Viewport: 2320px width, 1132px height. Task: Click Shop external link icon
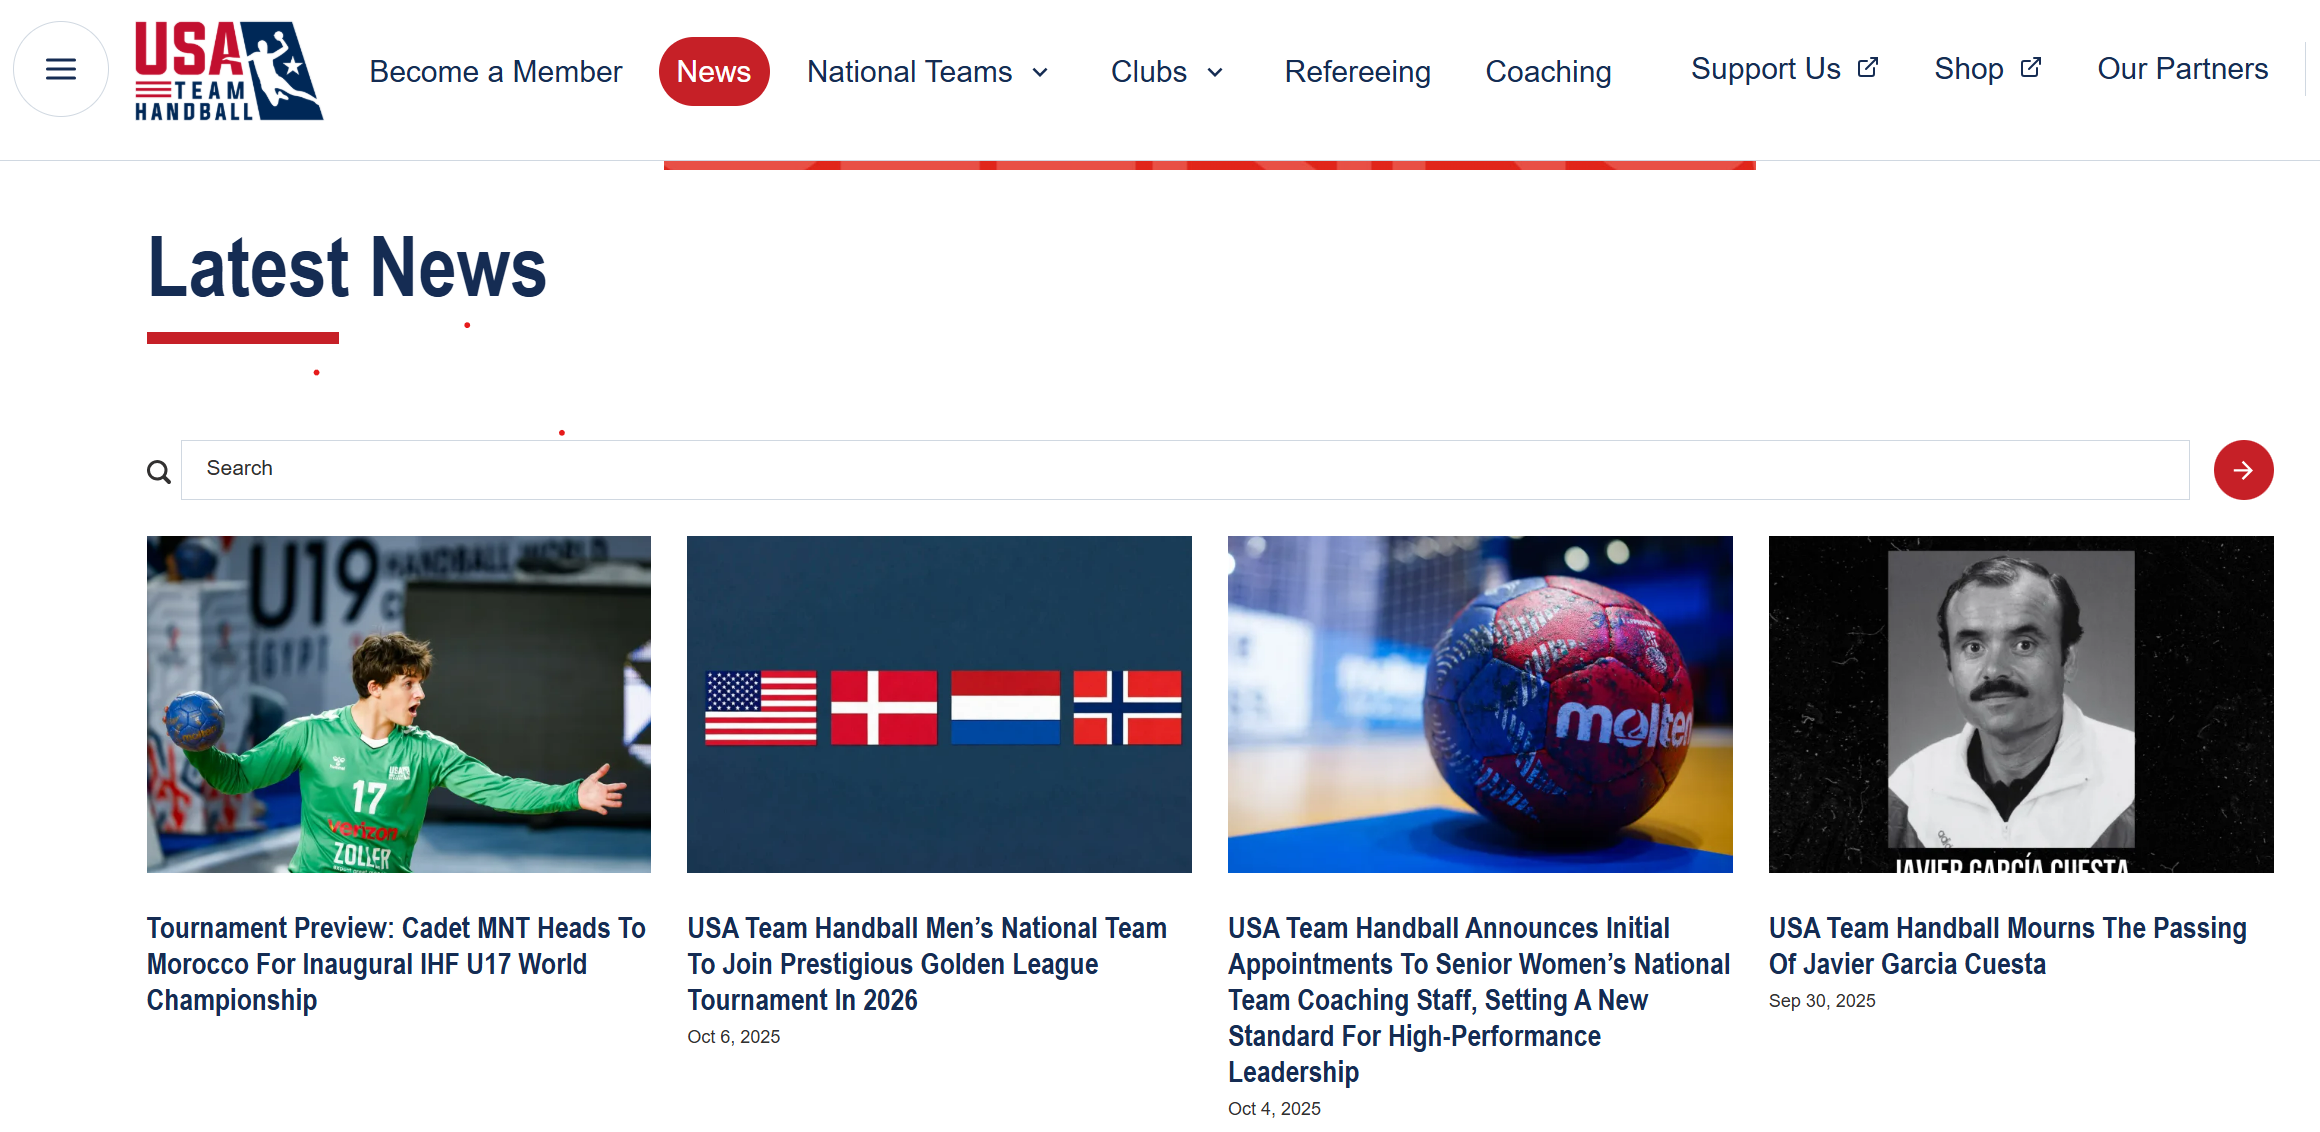[x=2031, y=68]
